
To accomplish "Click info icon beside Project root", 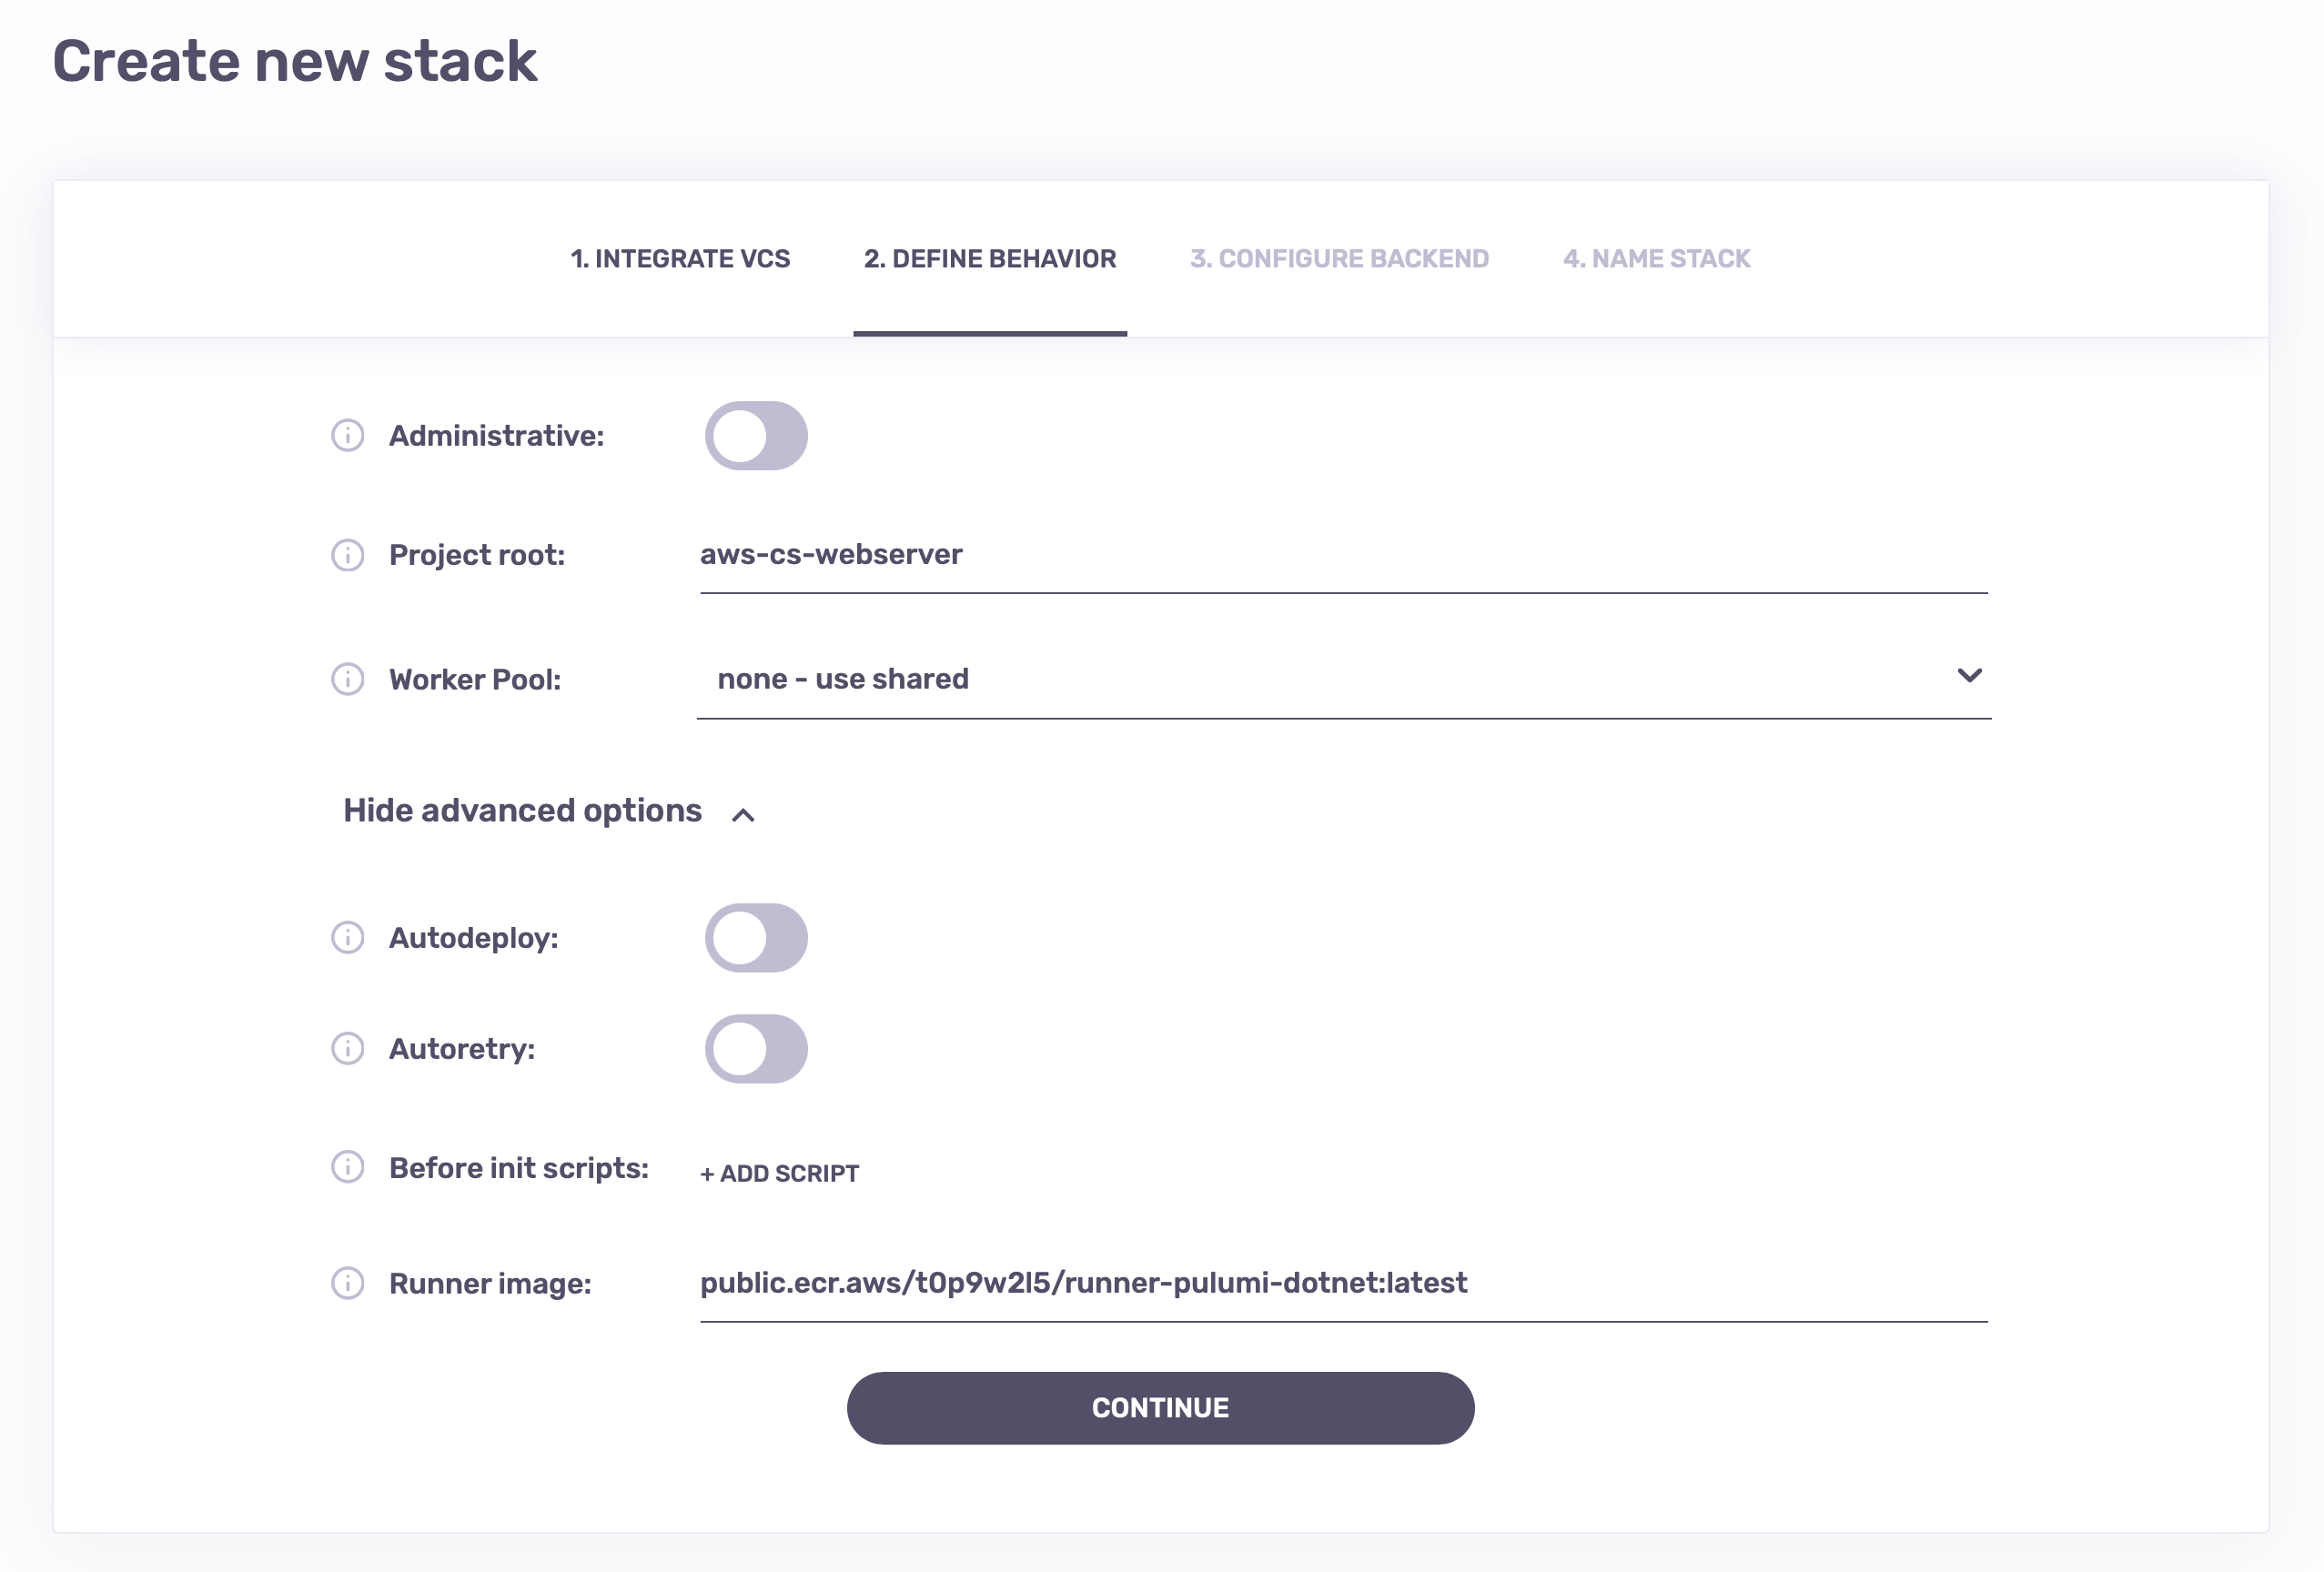I will point(347,555).
